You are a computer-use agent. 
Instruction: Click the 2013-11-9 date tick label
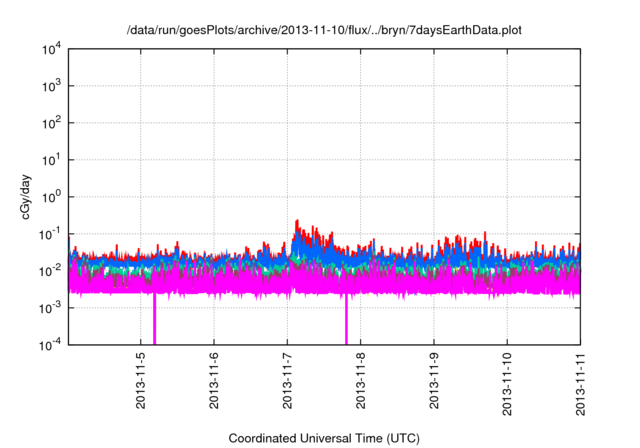pyautogui.click(x=434, y=381)
